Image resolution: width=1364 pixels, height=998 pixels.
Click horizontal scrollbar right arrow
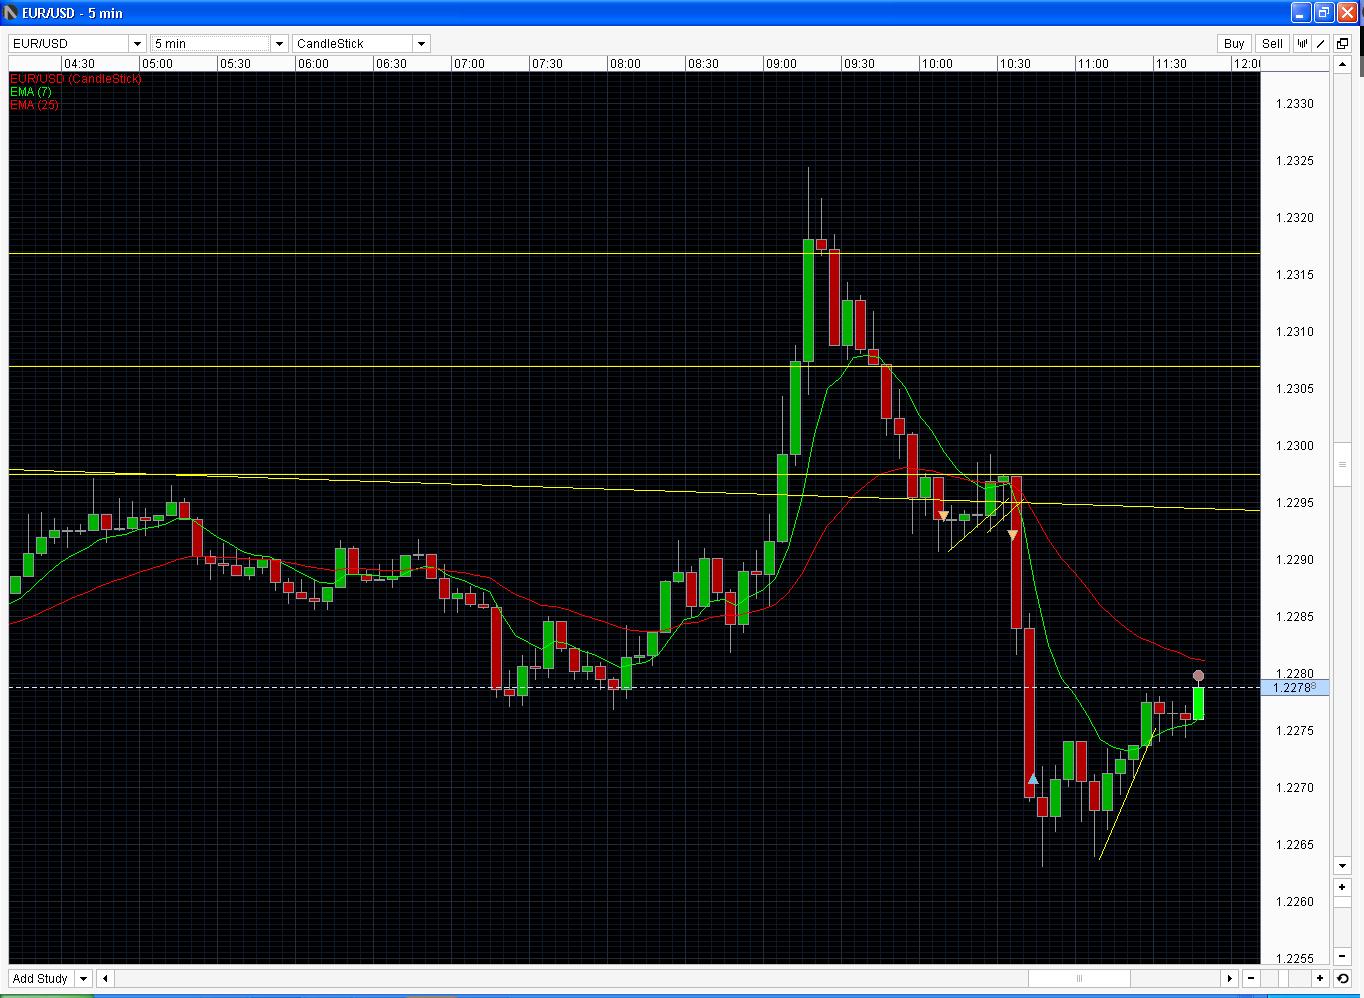tap(1230, 979)
